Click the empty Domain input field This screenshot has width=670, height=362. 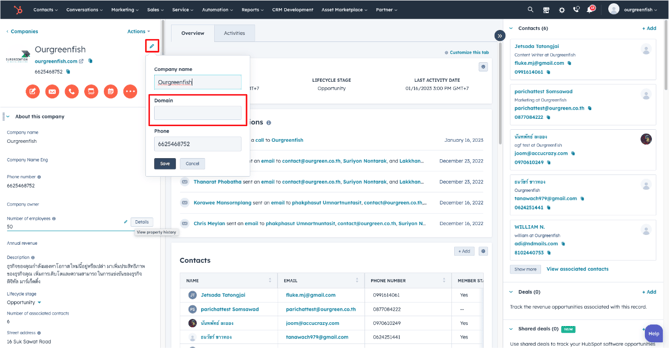tap(197, 113)
